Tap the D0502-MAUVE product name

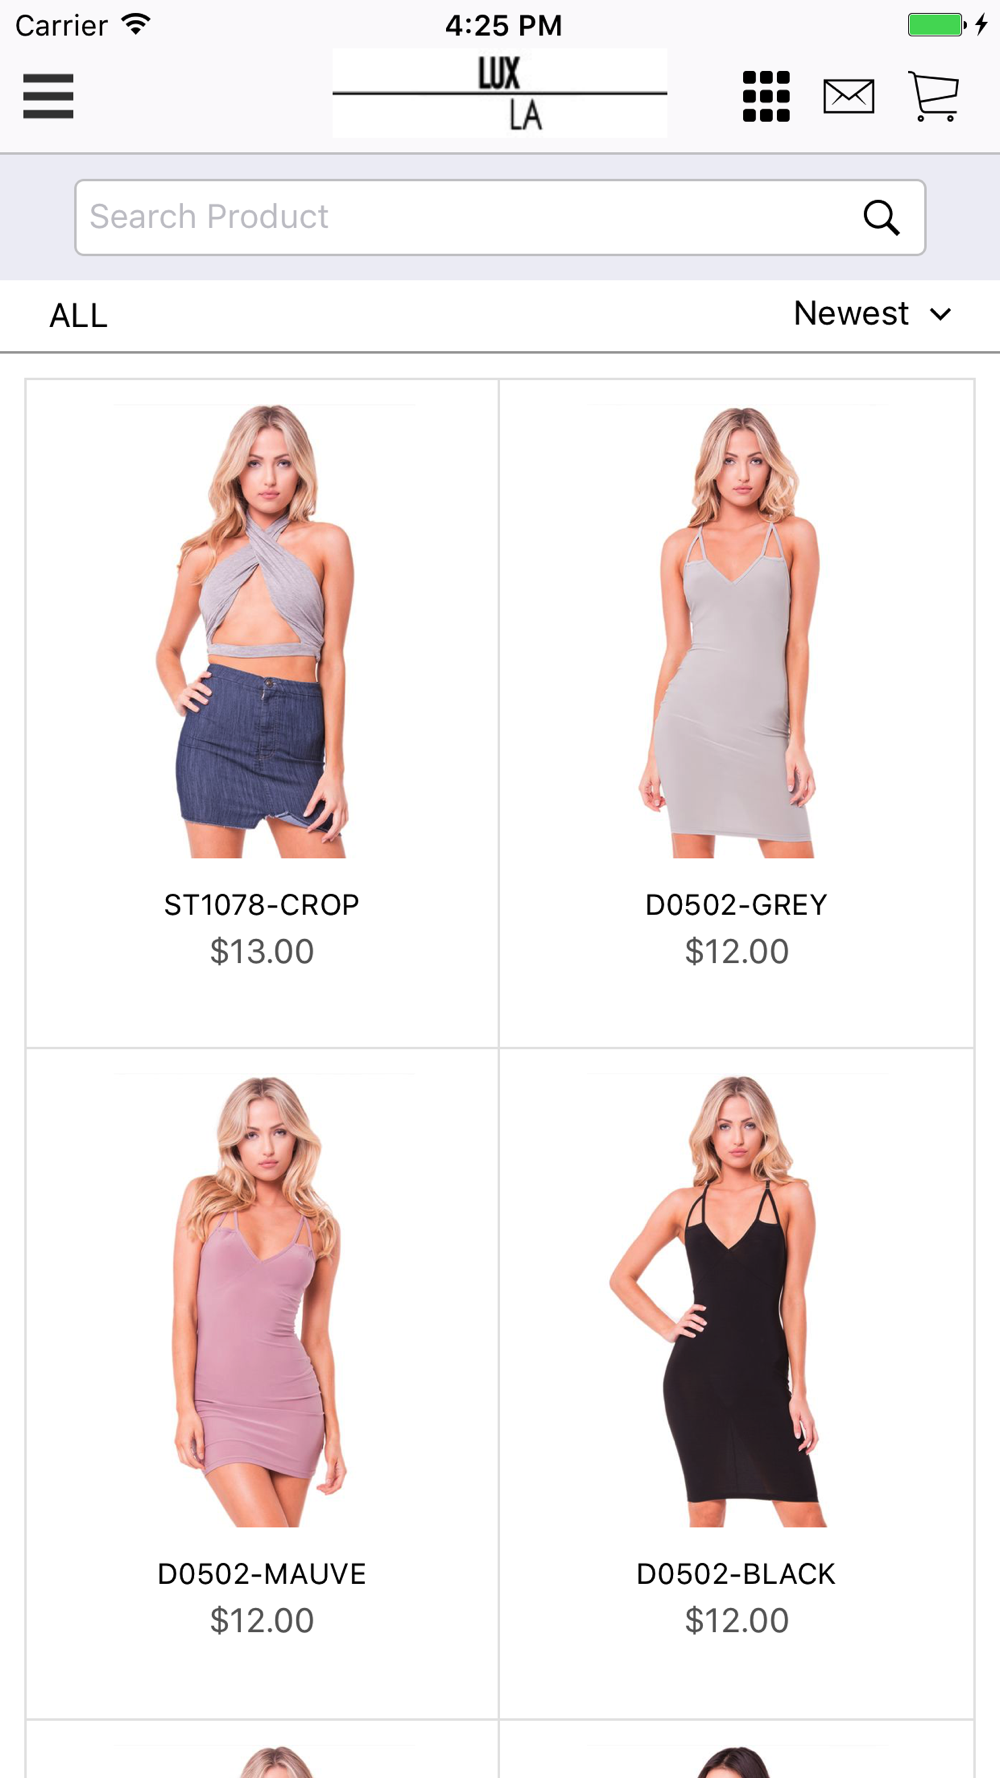262,1574
